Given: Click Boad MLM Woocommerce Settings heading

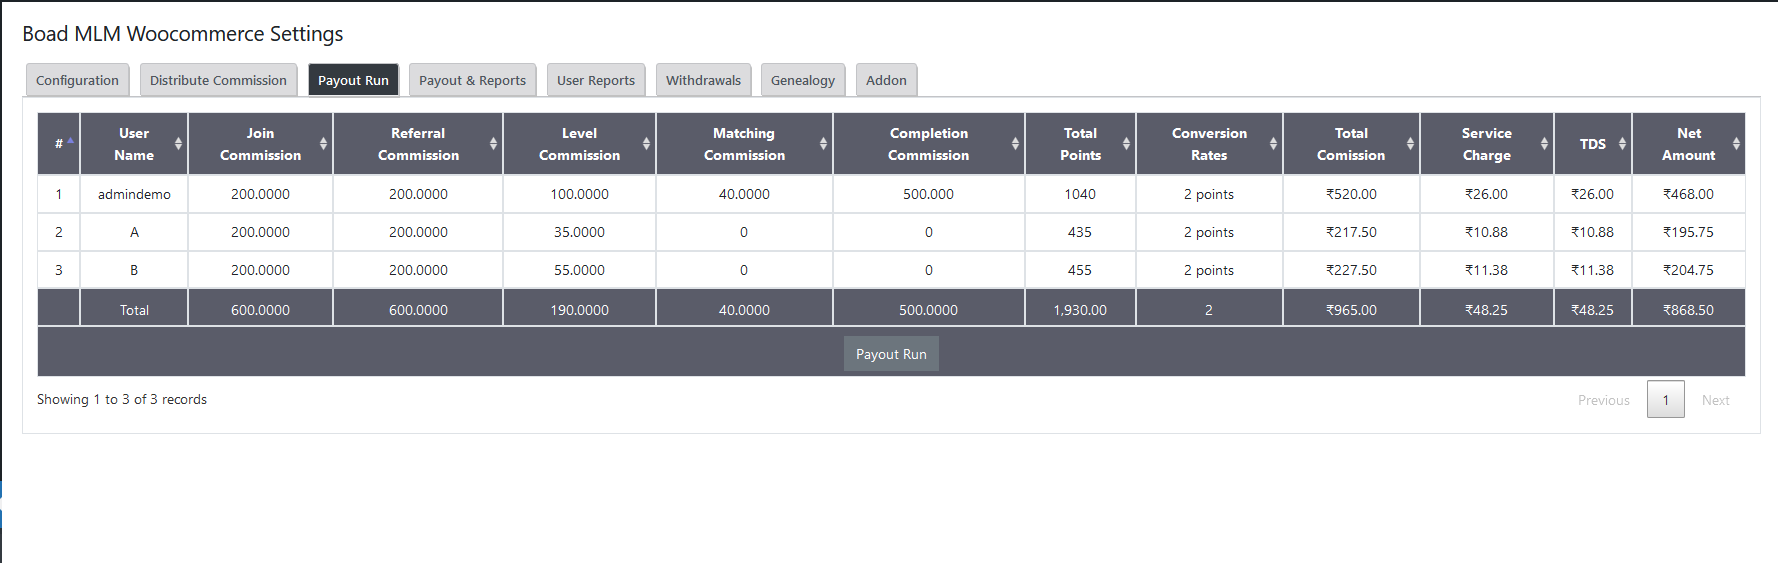Looking at the screenshot, I should coord(183,34).
